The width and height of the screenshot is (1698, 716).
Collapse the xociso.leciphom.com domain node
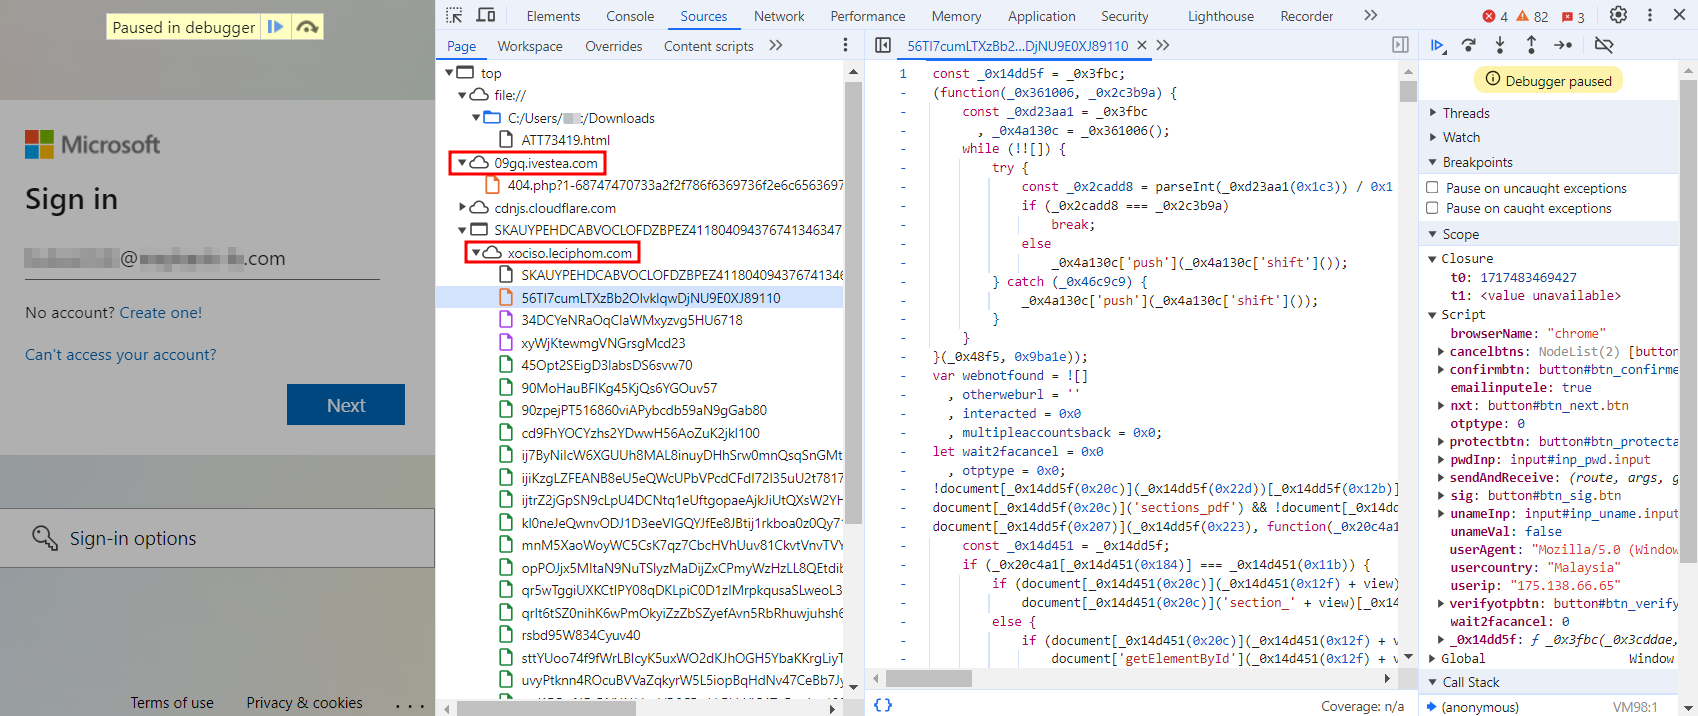tap(476, 253)
